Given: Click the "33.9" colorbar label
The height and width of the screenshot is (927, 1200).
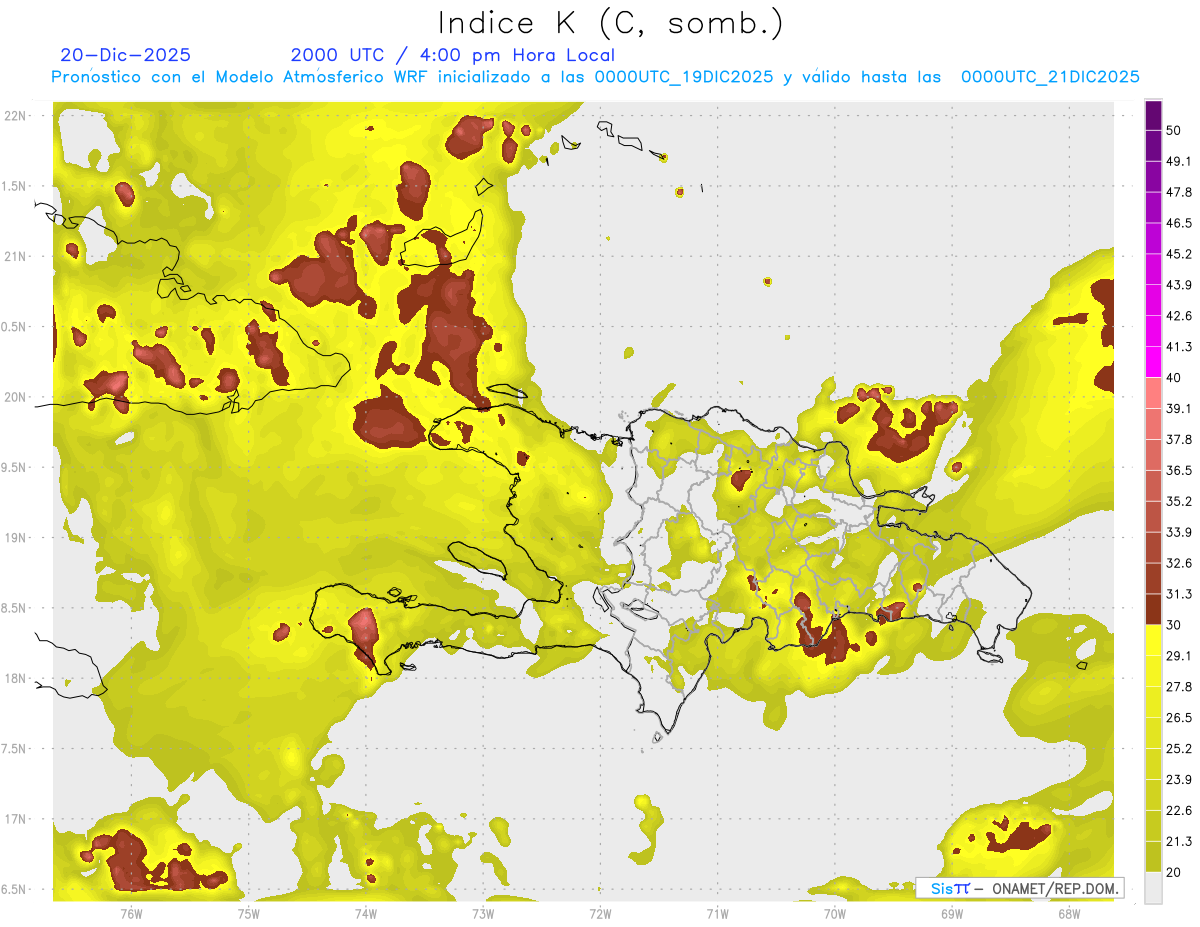Looking at the screenshot, I should 1179,532.
